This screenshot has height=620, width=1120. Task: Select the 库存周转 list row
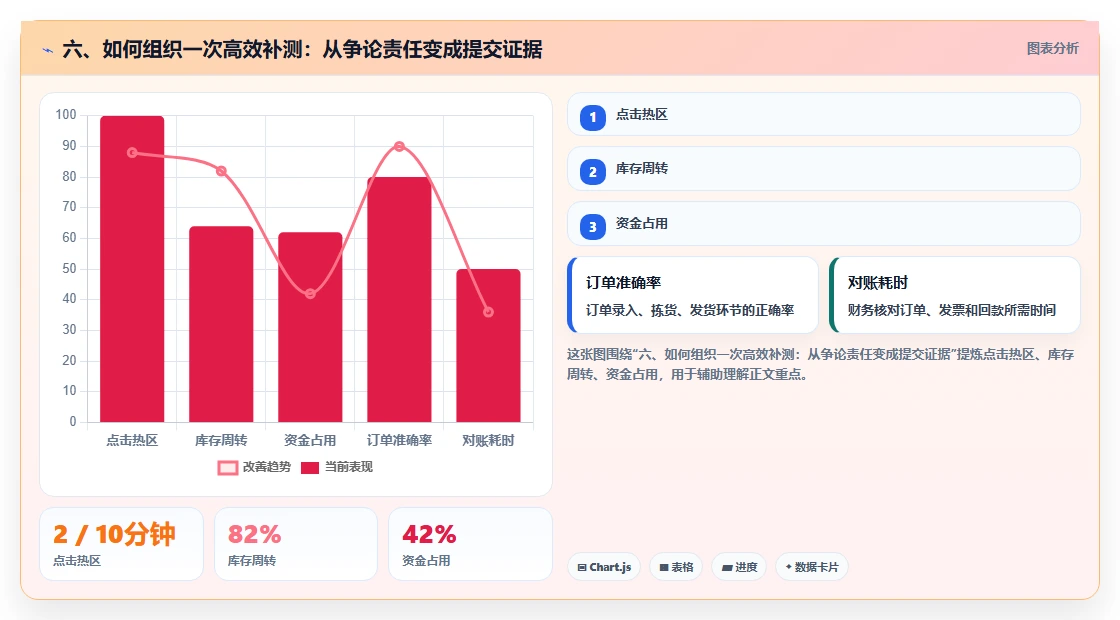[x=824, y=169]
